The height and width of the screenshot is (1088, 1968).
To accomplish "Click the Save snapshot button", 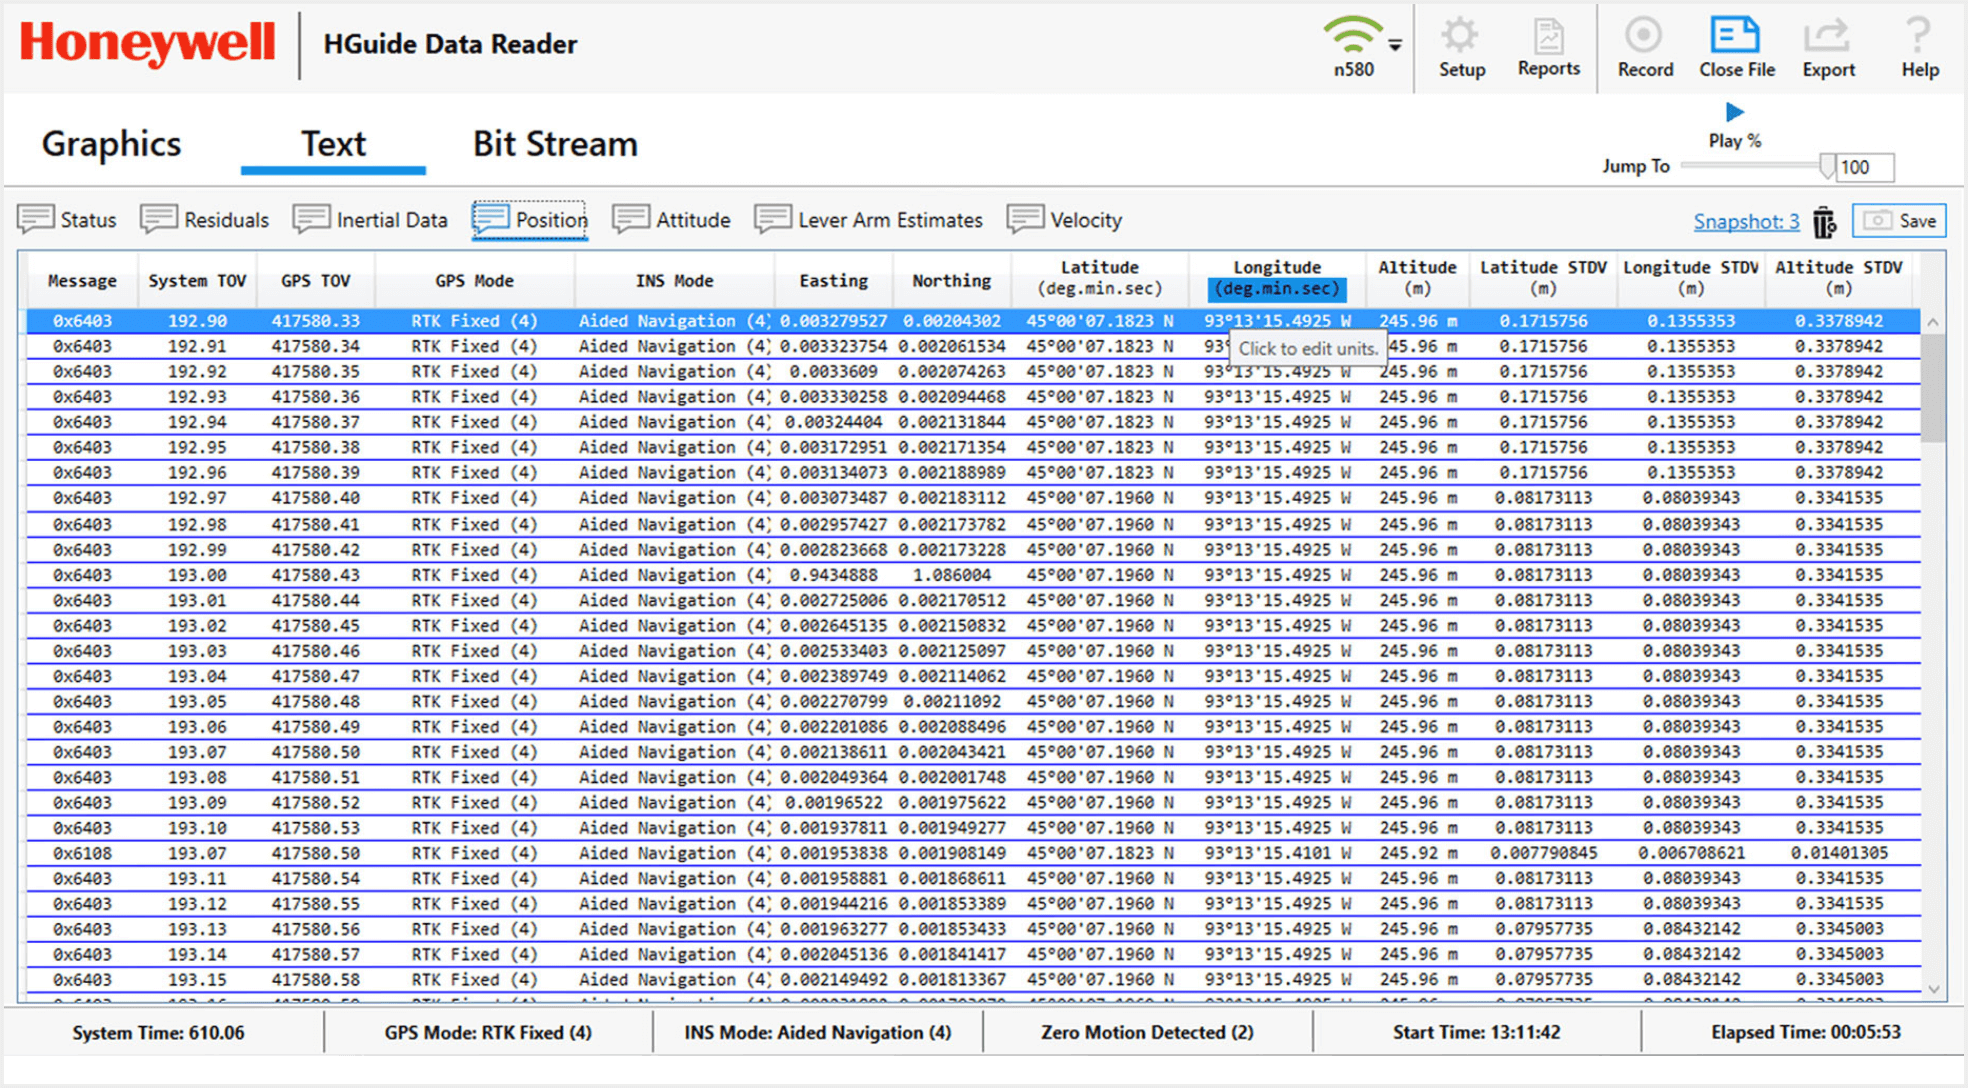I will [1899, 221].
